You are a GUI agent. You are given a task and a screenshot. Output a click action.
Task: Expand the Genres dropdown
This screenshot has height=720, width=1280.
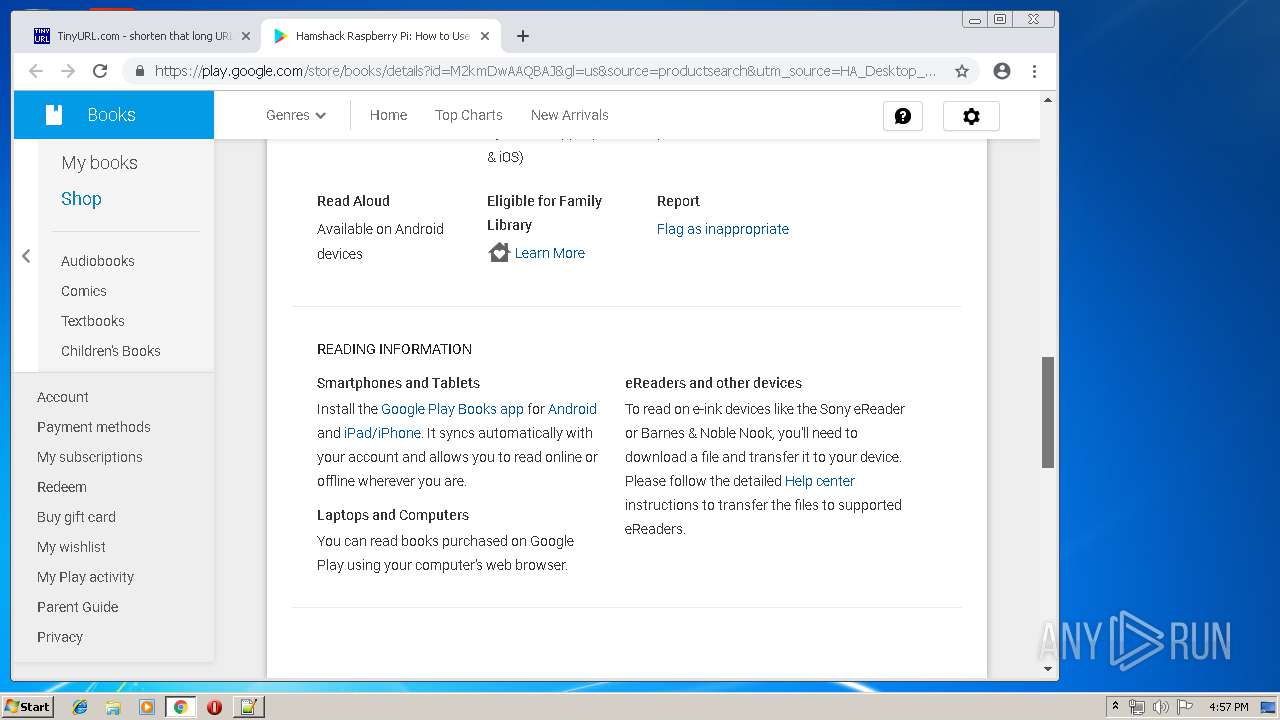coord(296,115)
